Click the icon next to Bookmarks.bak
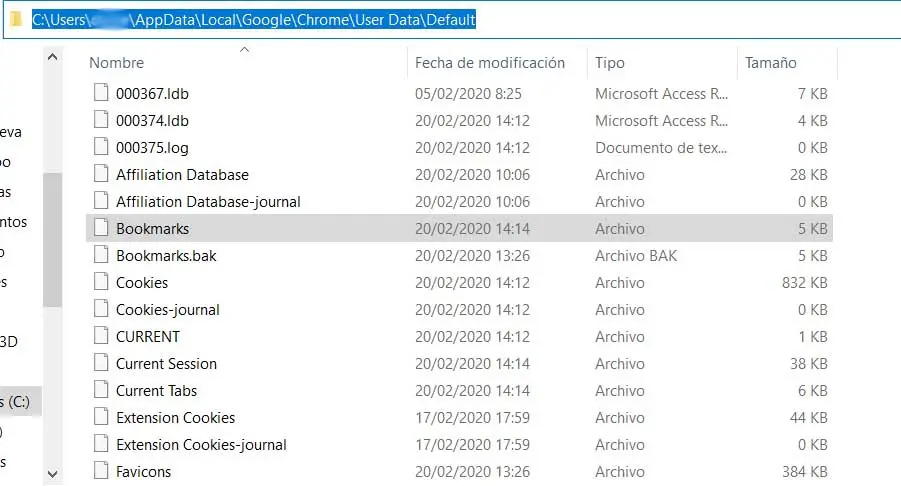 click(x=99, y=255)
